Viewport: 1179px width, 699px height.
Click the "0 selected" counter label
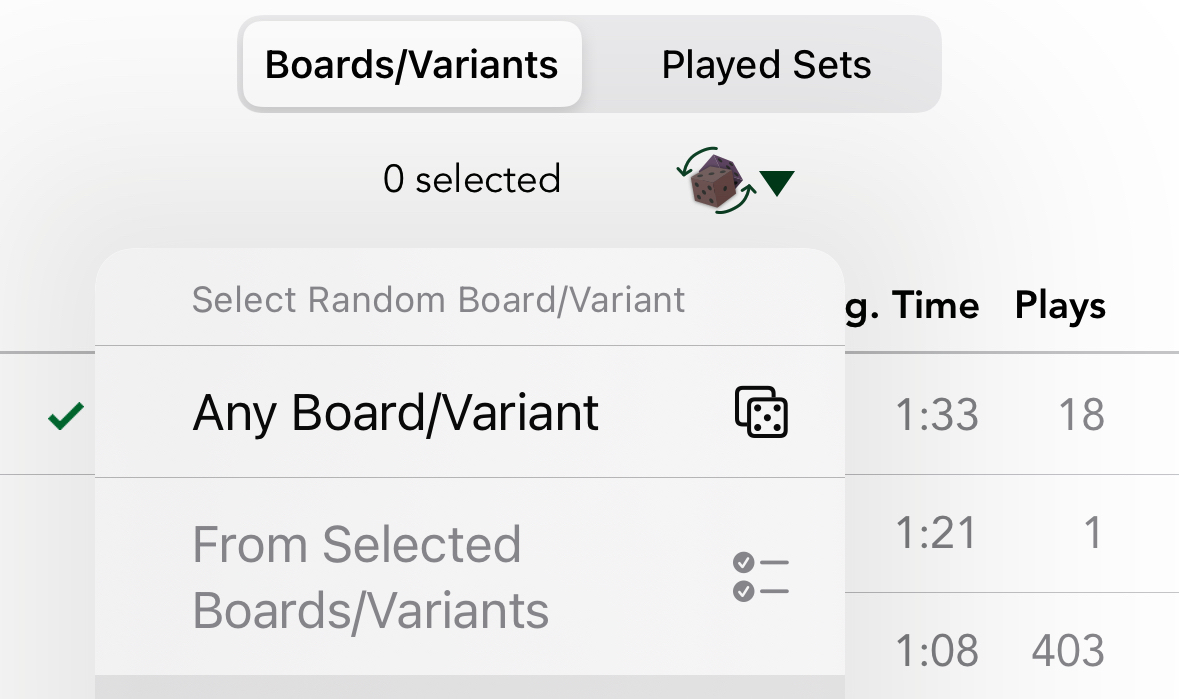[x=471, y=180]
